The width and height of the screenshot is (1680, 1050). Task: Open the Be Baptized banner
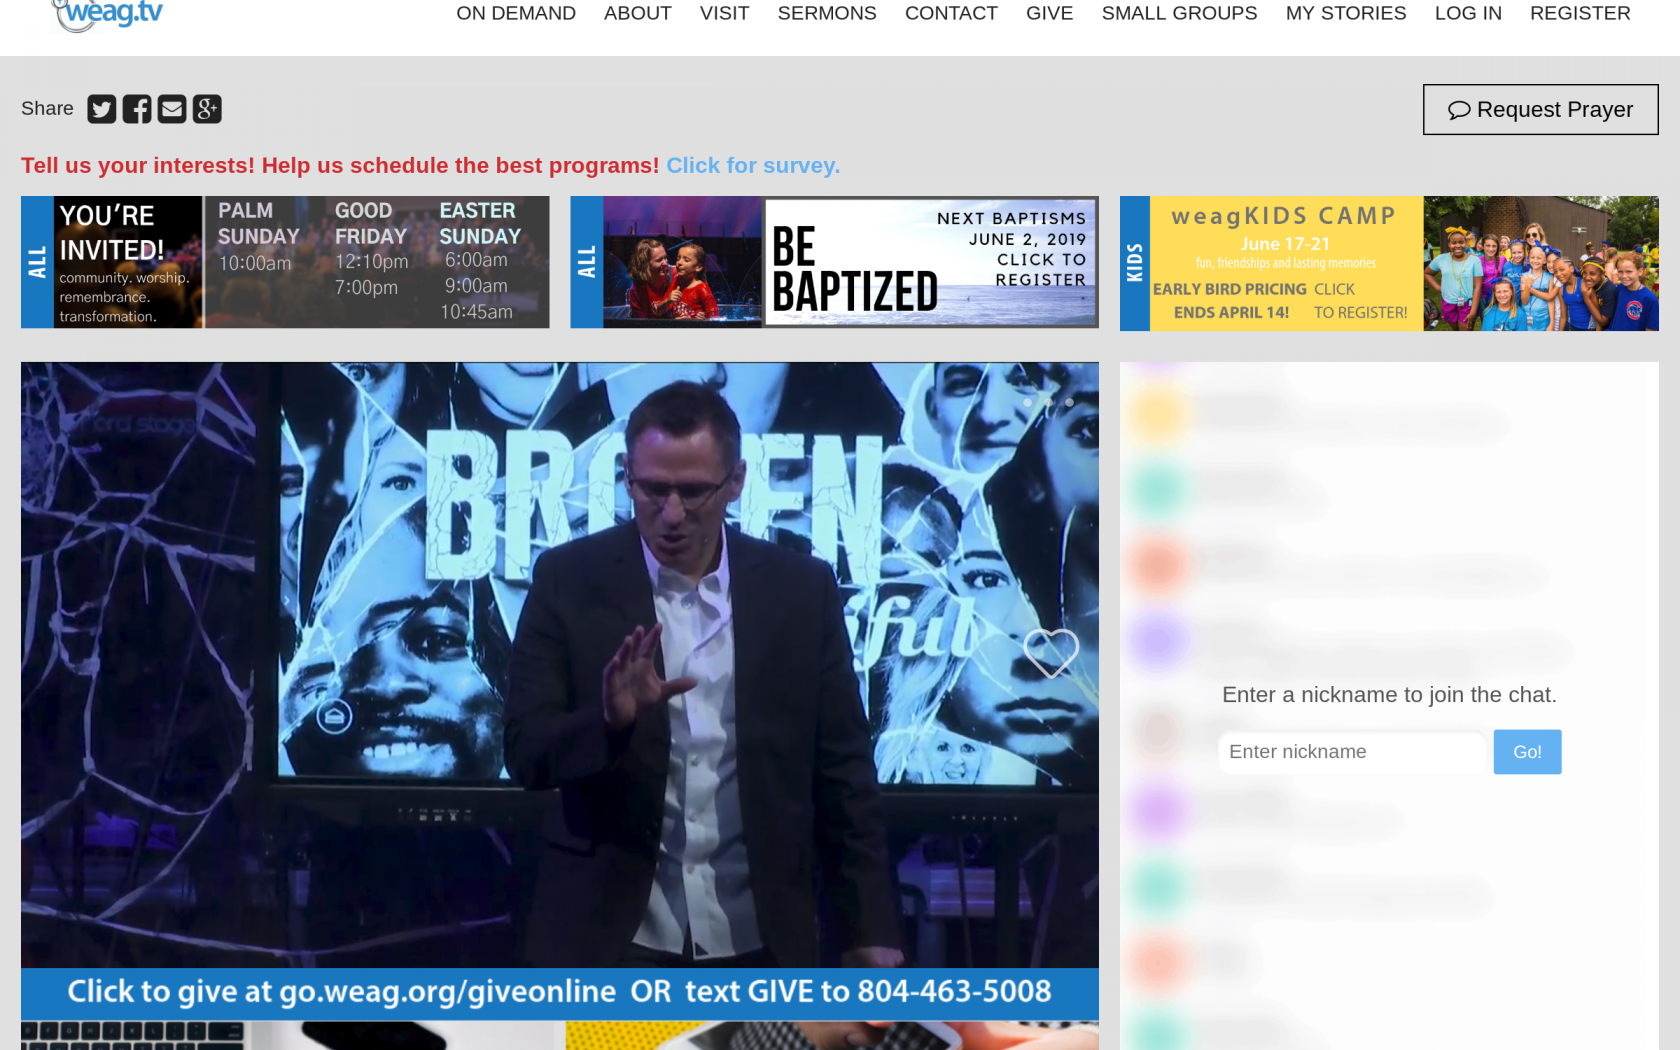coord(834,262)
